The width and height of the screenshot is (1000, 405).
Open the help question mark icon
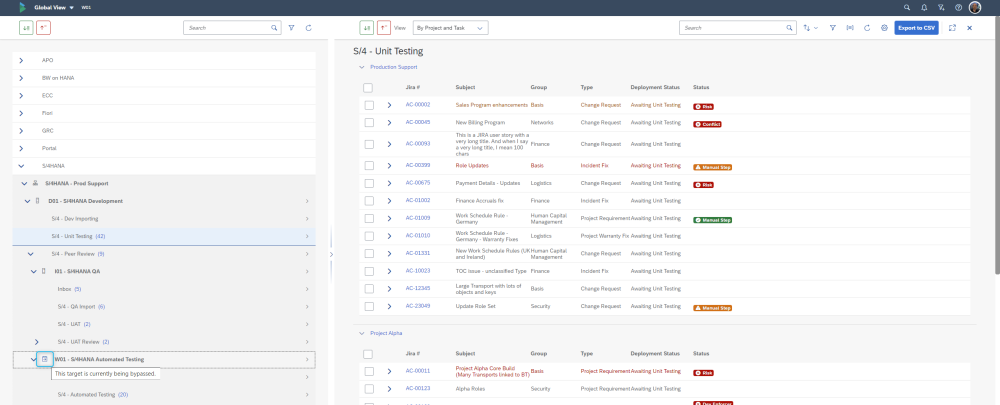[x=958, y=7]
